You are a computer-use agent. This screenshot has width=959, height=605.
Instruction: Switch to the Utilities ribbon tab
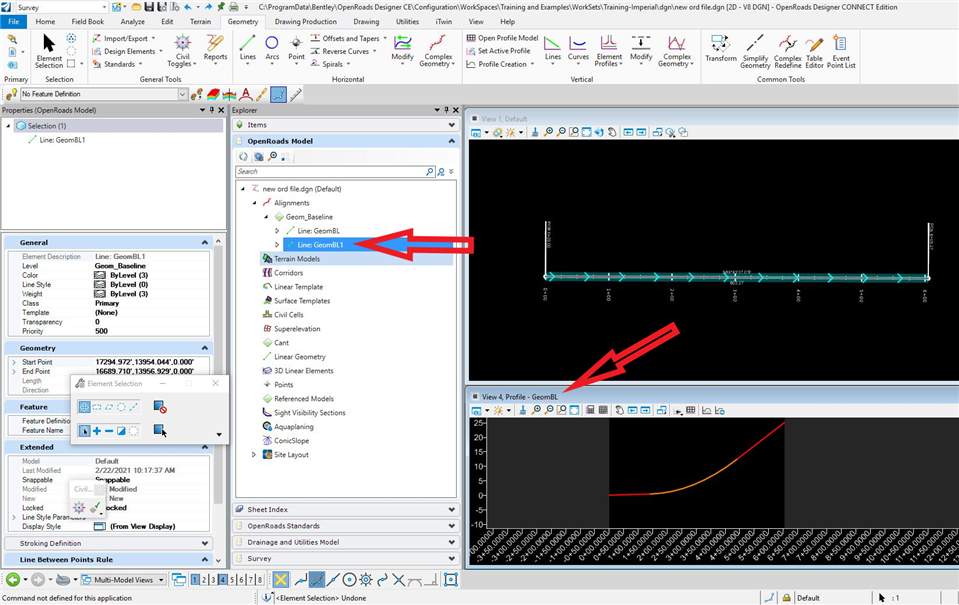pos(407,21)
